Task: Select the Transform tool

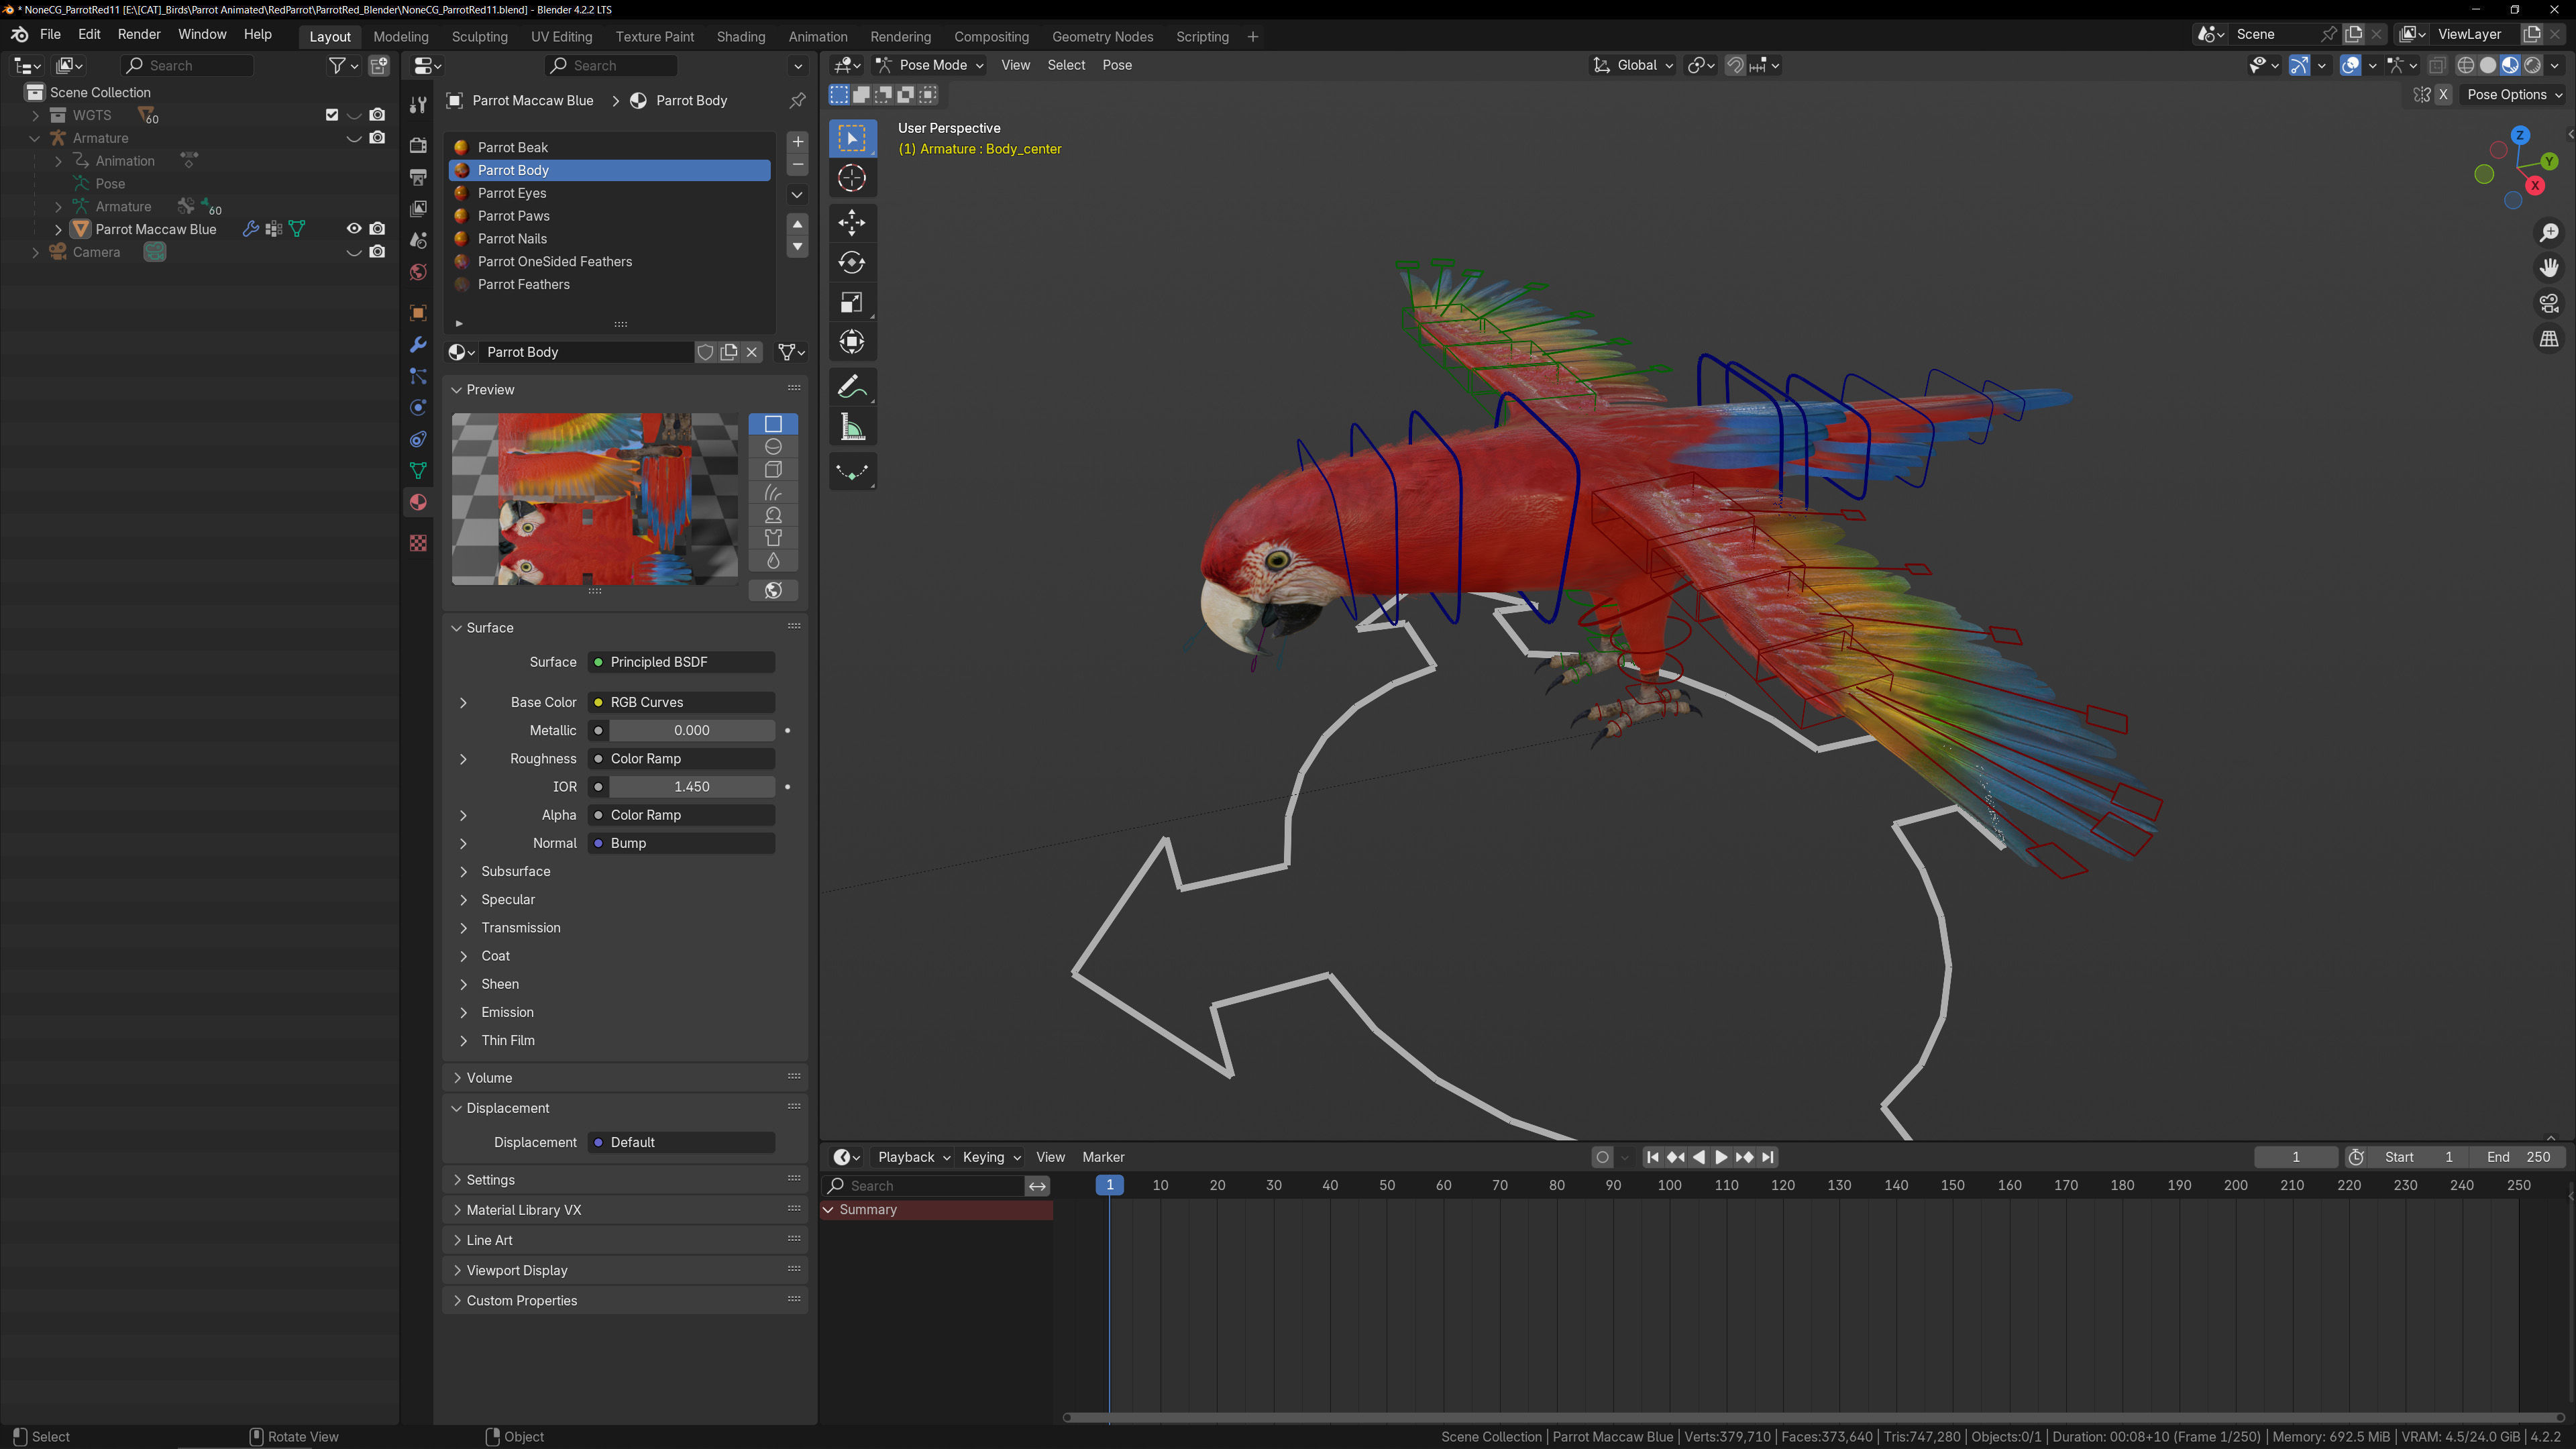Action: (x=852, y=342)
